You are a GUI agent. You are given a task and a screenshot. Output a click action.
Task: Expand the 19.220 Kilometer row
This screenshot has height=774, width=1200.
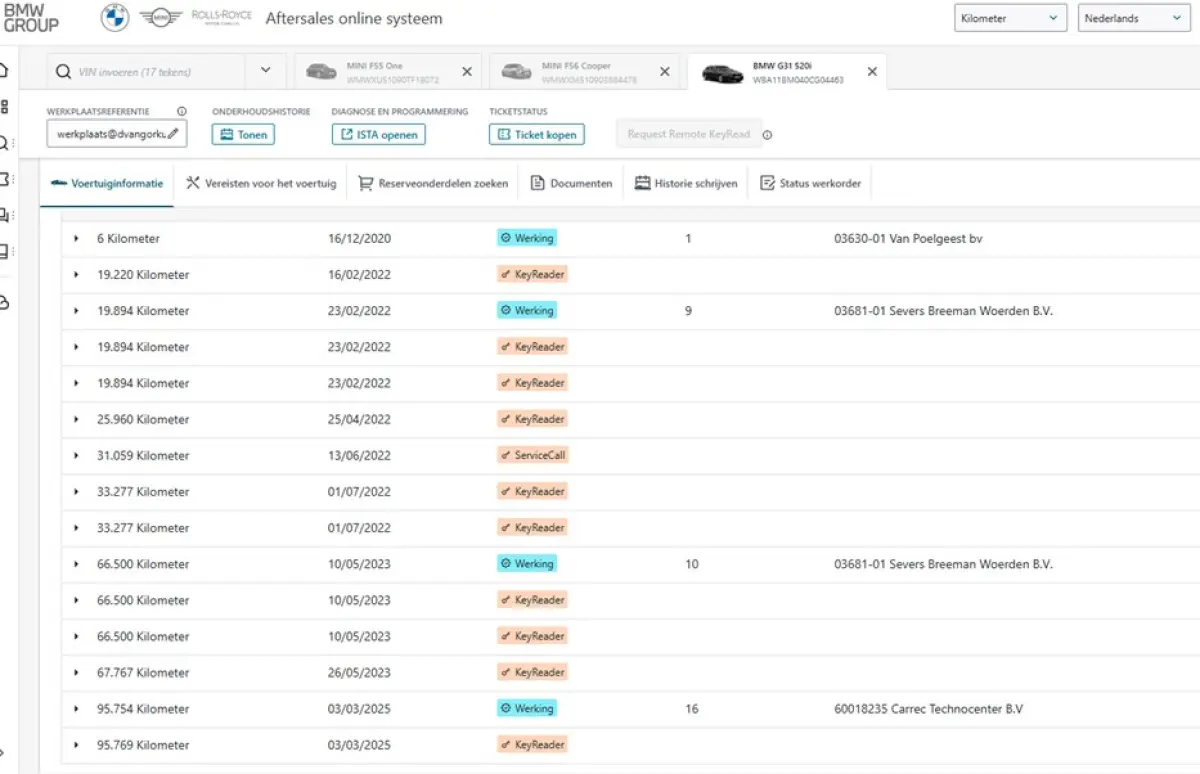click(x=76, y=275)
